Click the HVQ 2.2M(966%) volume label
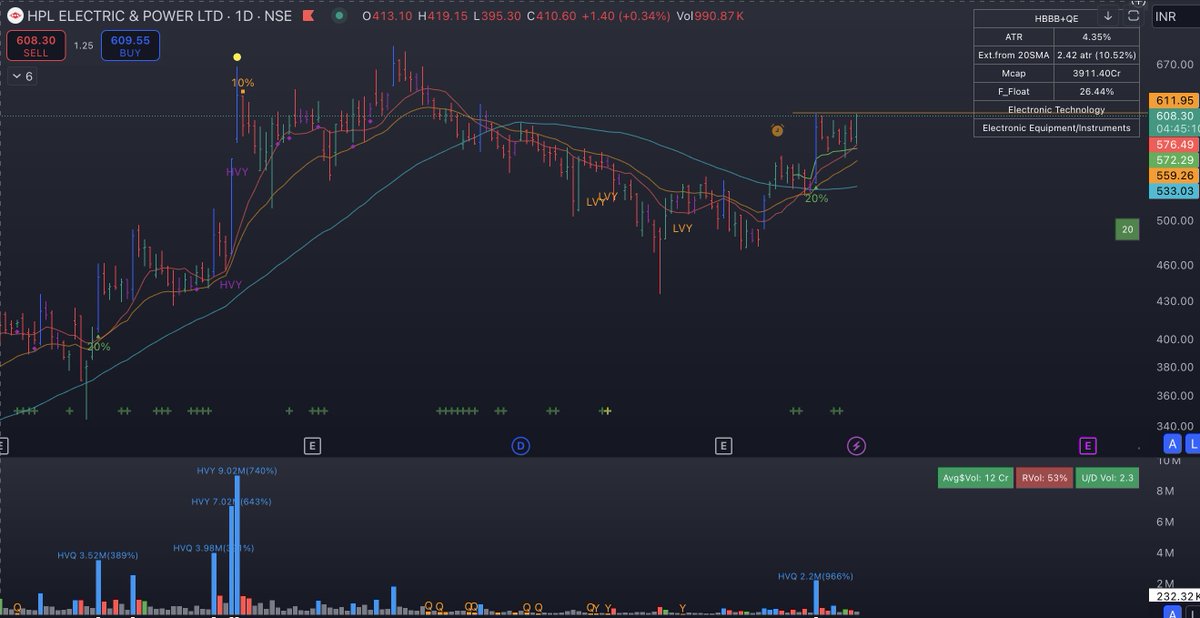 [816, 576]
